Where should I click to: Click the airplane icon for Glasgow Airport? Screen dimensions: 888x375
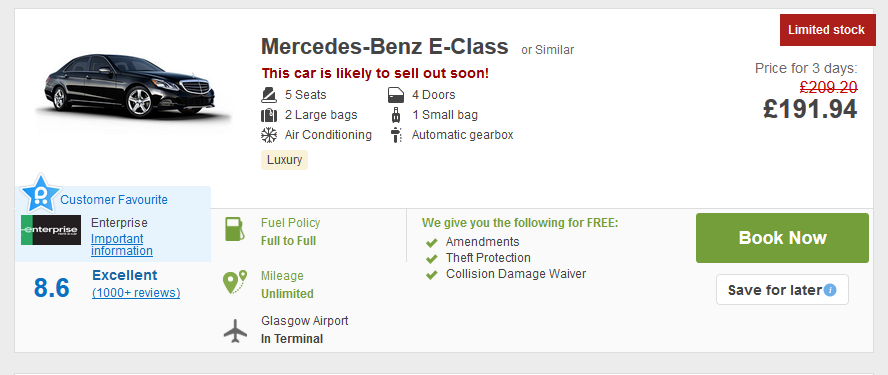tap(235, 331)
